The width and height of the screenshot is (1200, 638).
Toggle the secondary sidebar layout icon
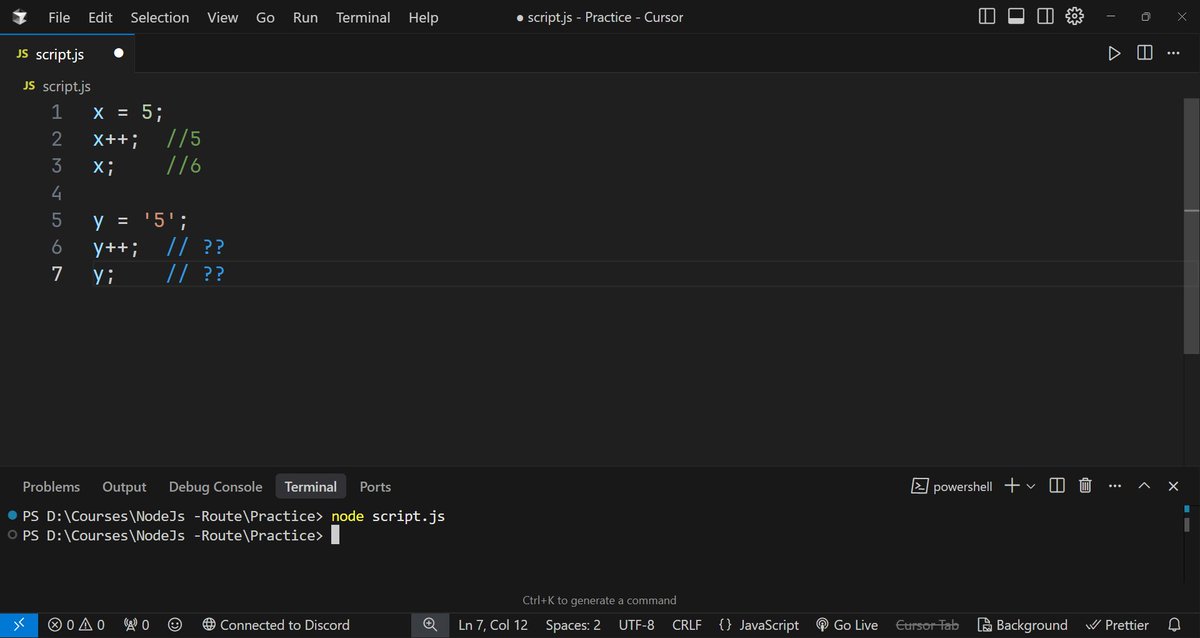pyautogui.click(x=1045, y=17)
